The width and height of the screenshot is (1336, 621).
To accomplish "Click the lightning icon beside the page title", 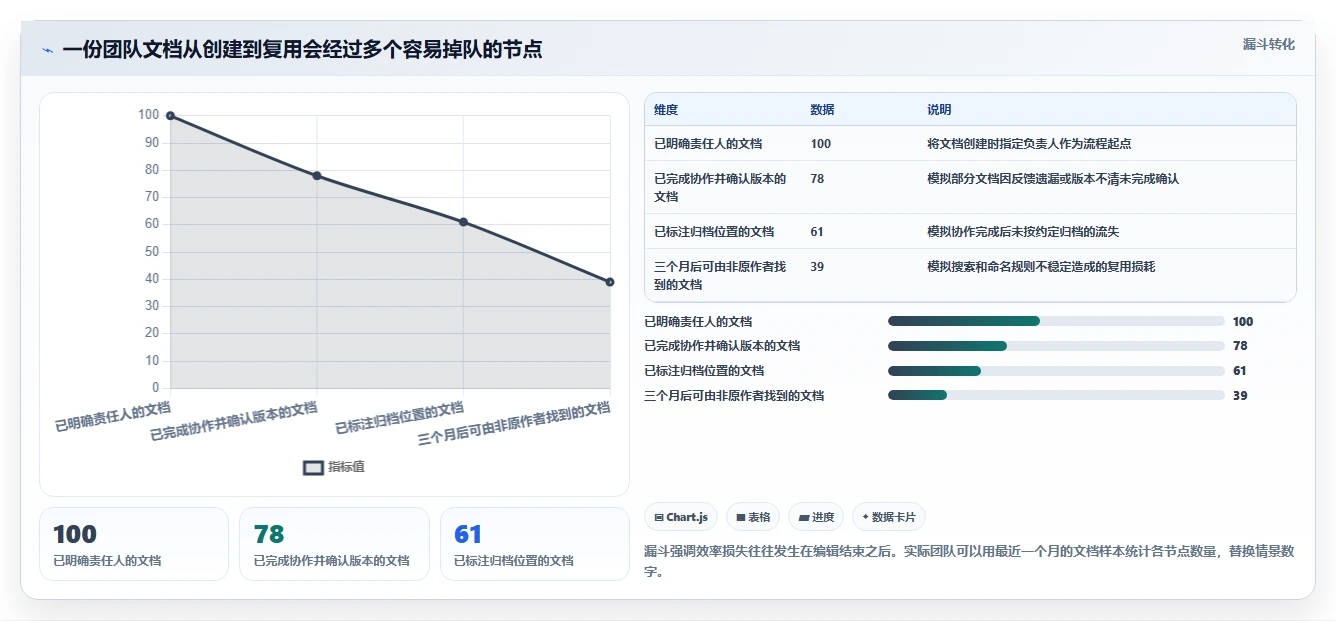I will click(48, 50).
